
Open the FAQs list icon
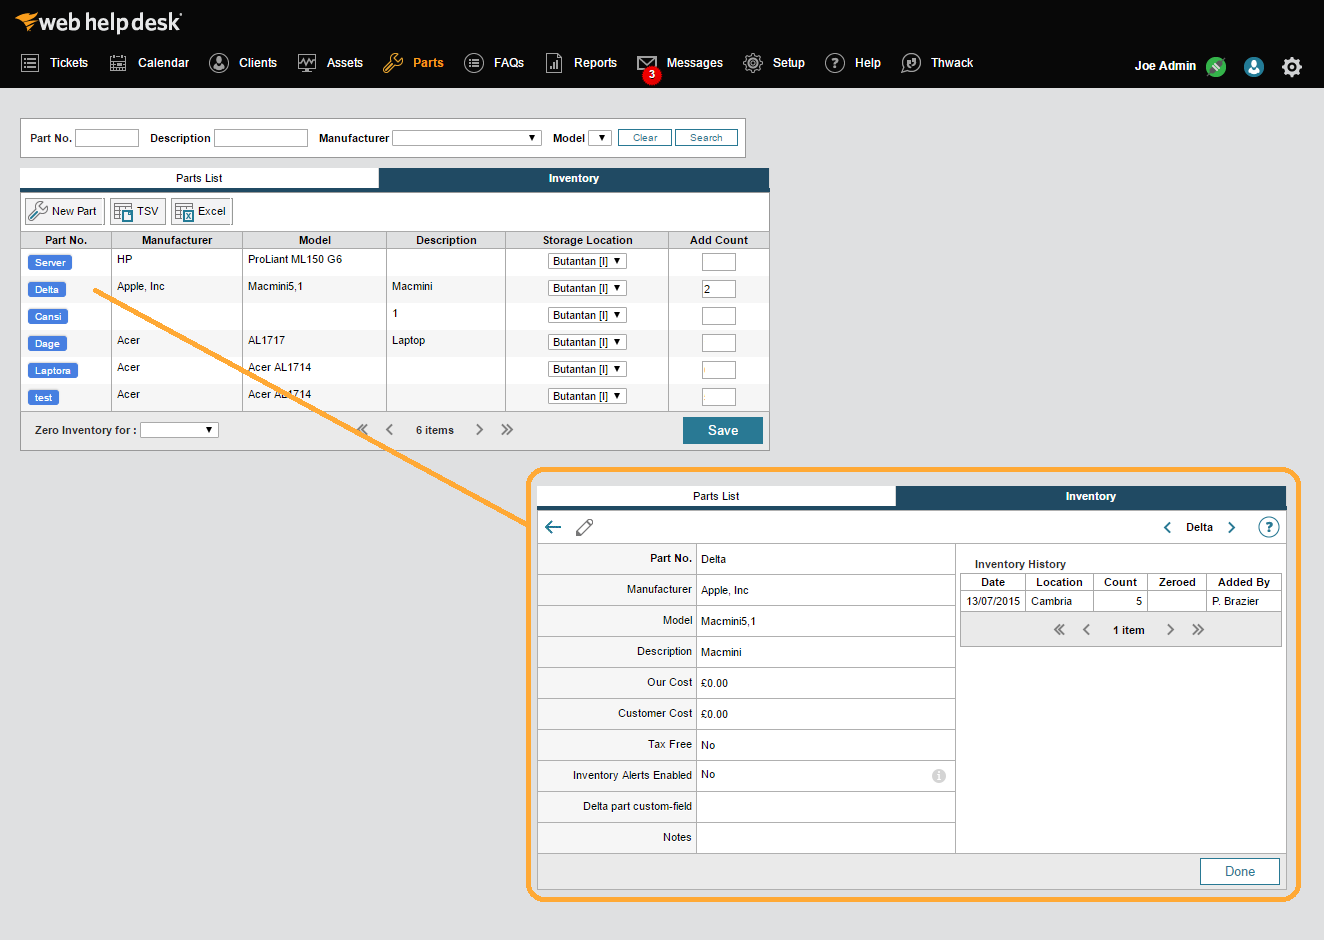point(474,63)
